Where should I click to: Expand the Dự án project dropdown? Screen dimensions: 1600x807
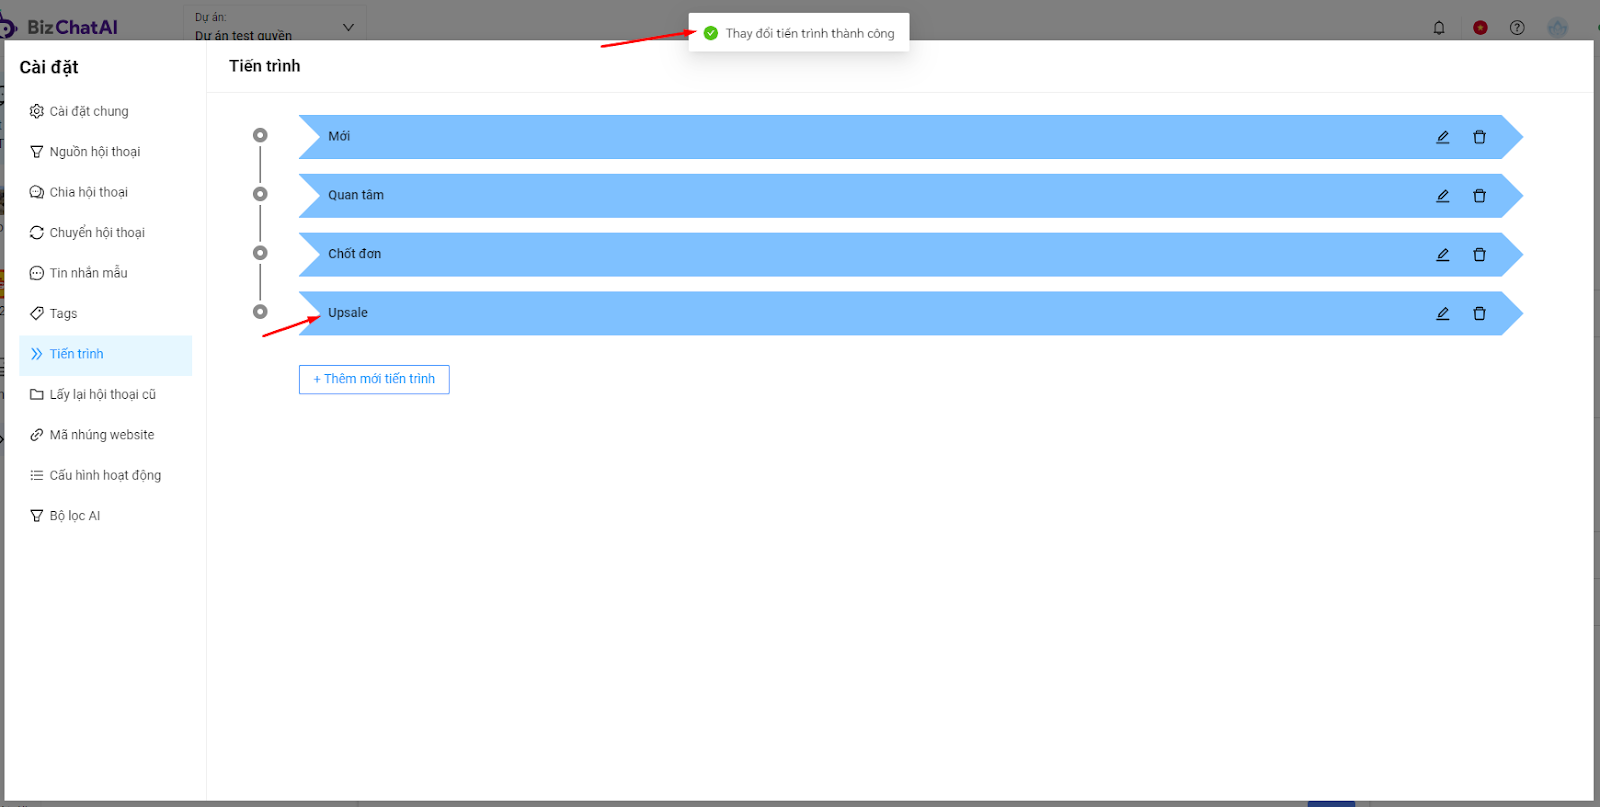[x=348, y=27]
